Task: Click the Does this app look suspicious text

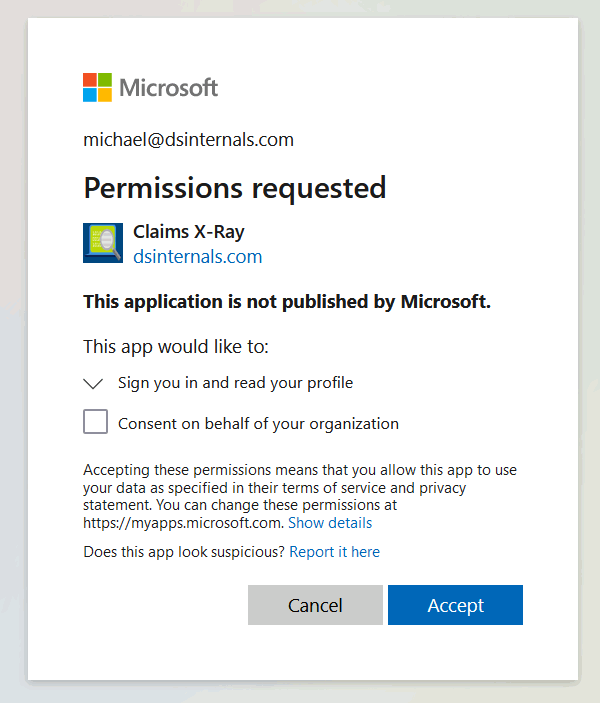Action: (184, 551)
